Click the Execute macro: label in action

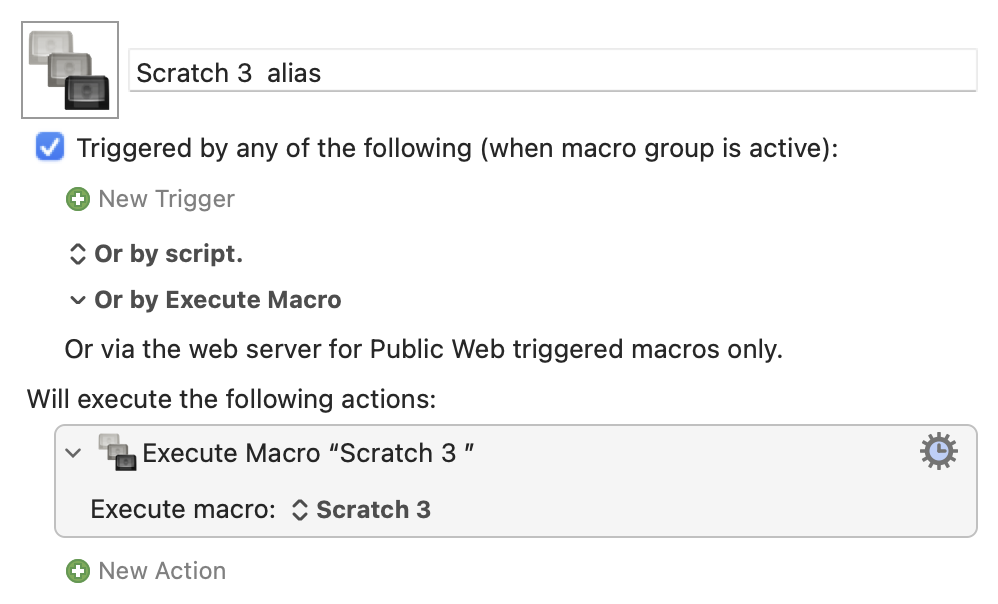tap(183, 509)
